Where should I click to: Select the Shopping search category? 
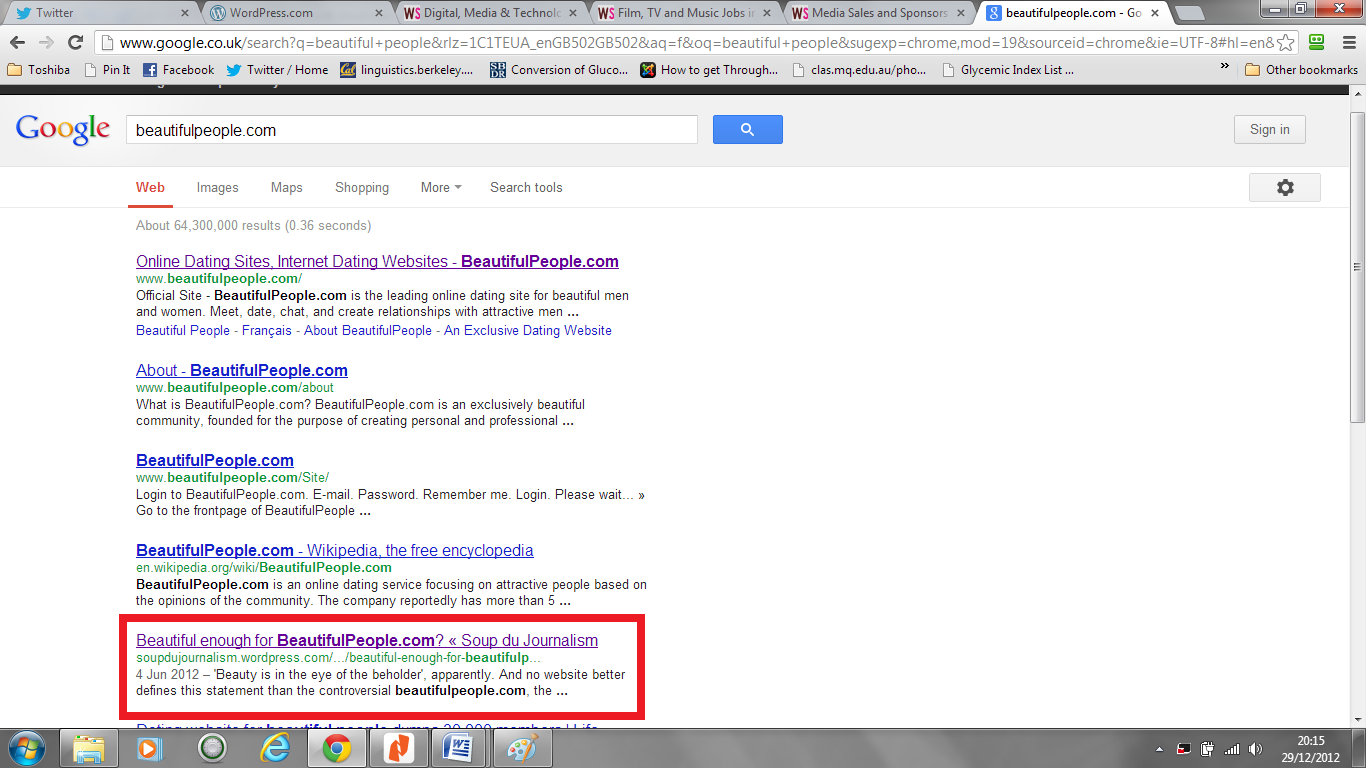point(362,187)
